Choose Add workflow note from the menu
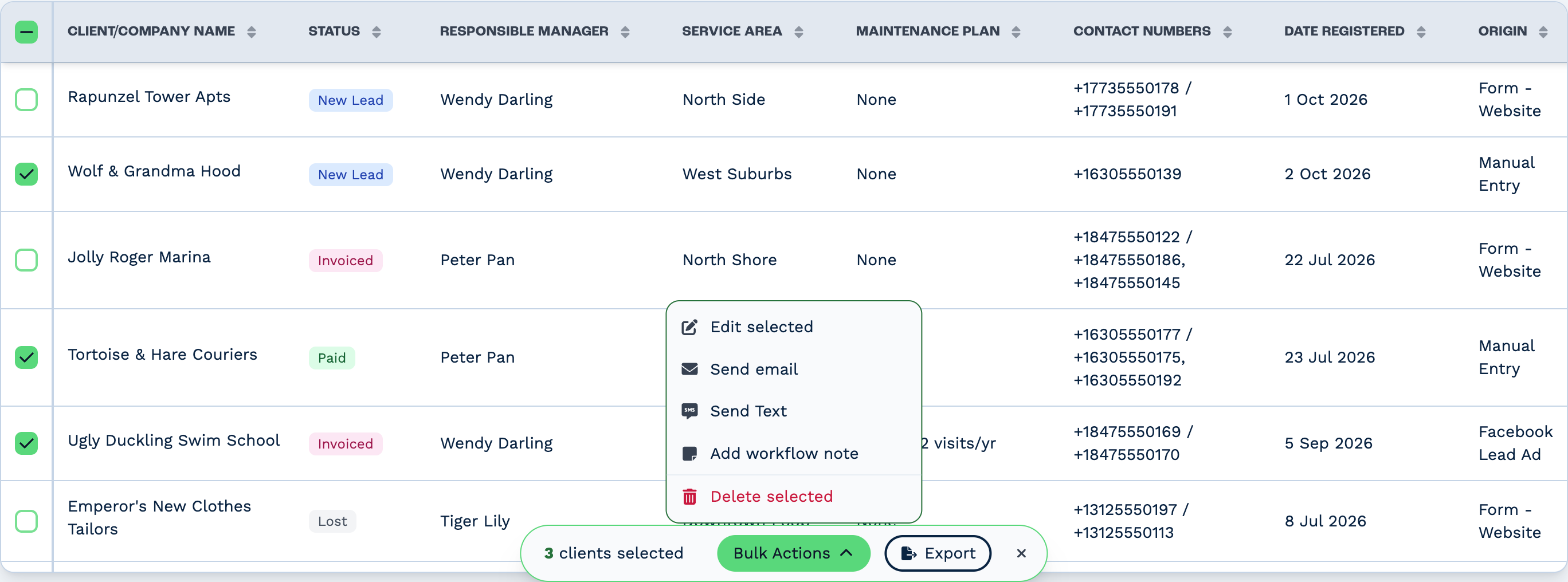The image size is (1568, 582). (x=793, y=454)
